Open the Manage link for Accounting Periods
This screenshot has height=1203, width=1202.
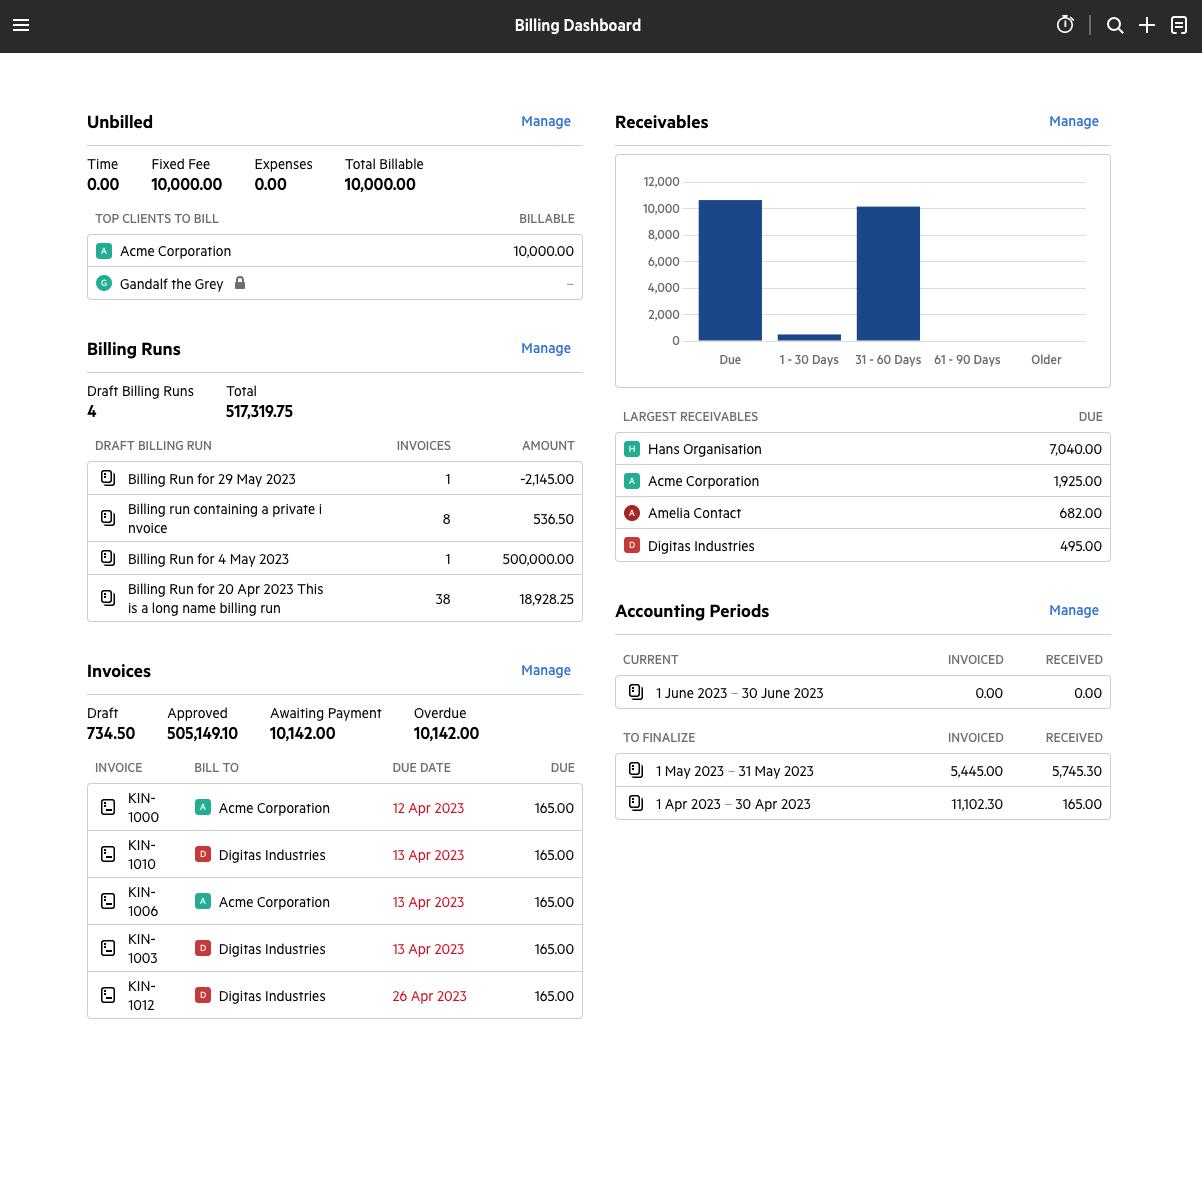(x=1073, y=610)
